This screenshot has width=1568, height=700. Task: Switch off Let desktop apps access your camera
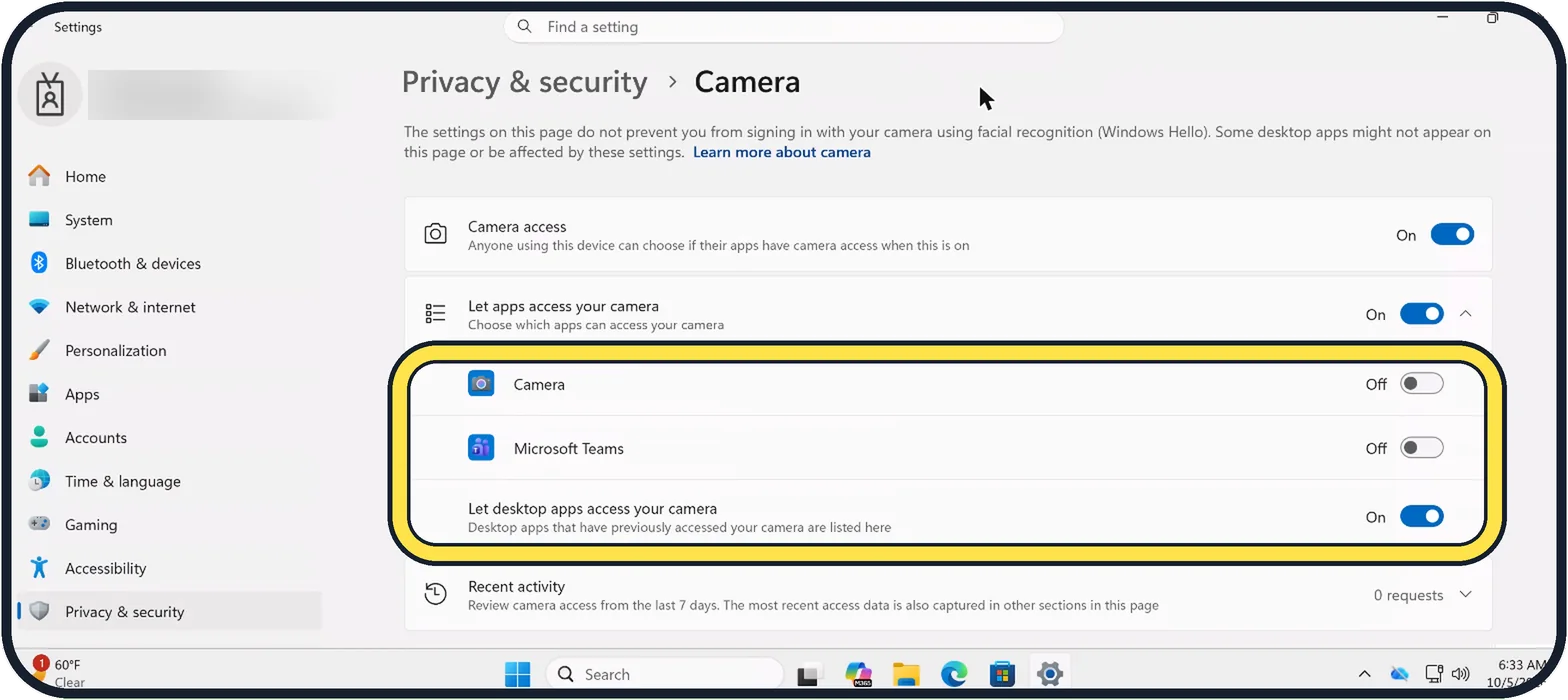click(x=1421, y=517)
